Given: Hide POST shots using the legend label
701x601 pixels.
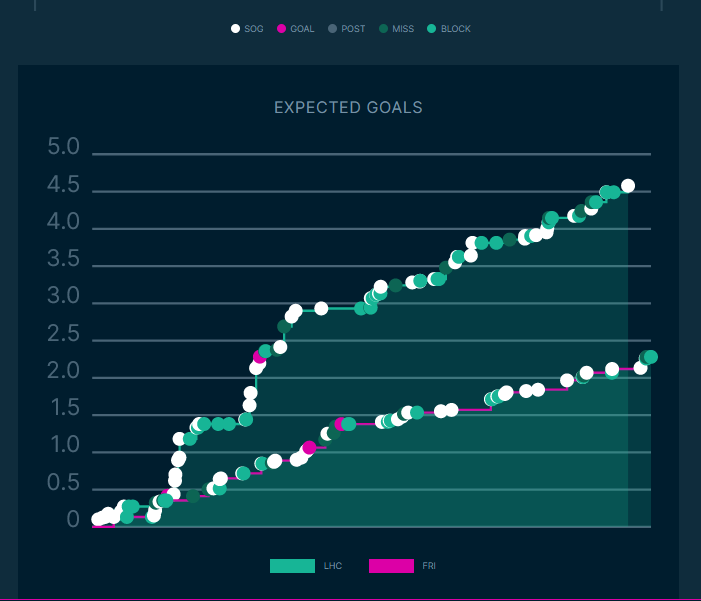Looking at the screenshot, I should tap(353, 29).
